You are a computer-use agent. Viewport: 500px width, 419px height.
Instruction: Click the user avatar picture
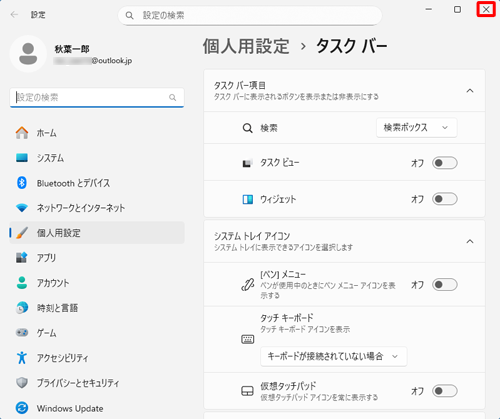click(28, 54)
